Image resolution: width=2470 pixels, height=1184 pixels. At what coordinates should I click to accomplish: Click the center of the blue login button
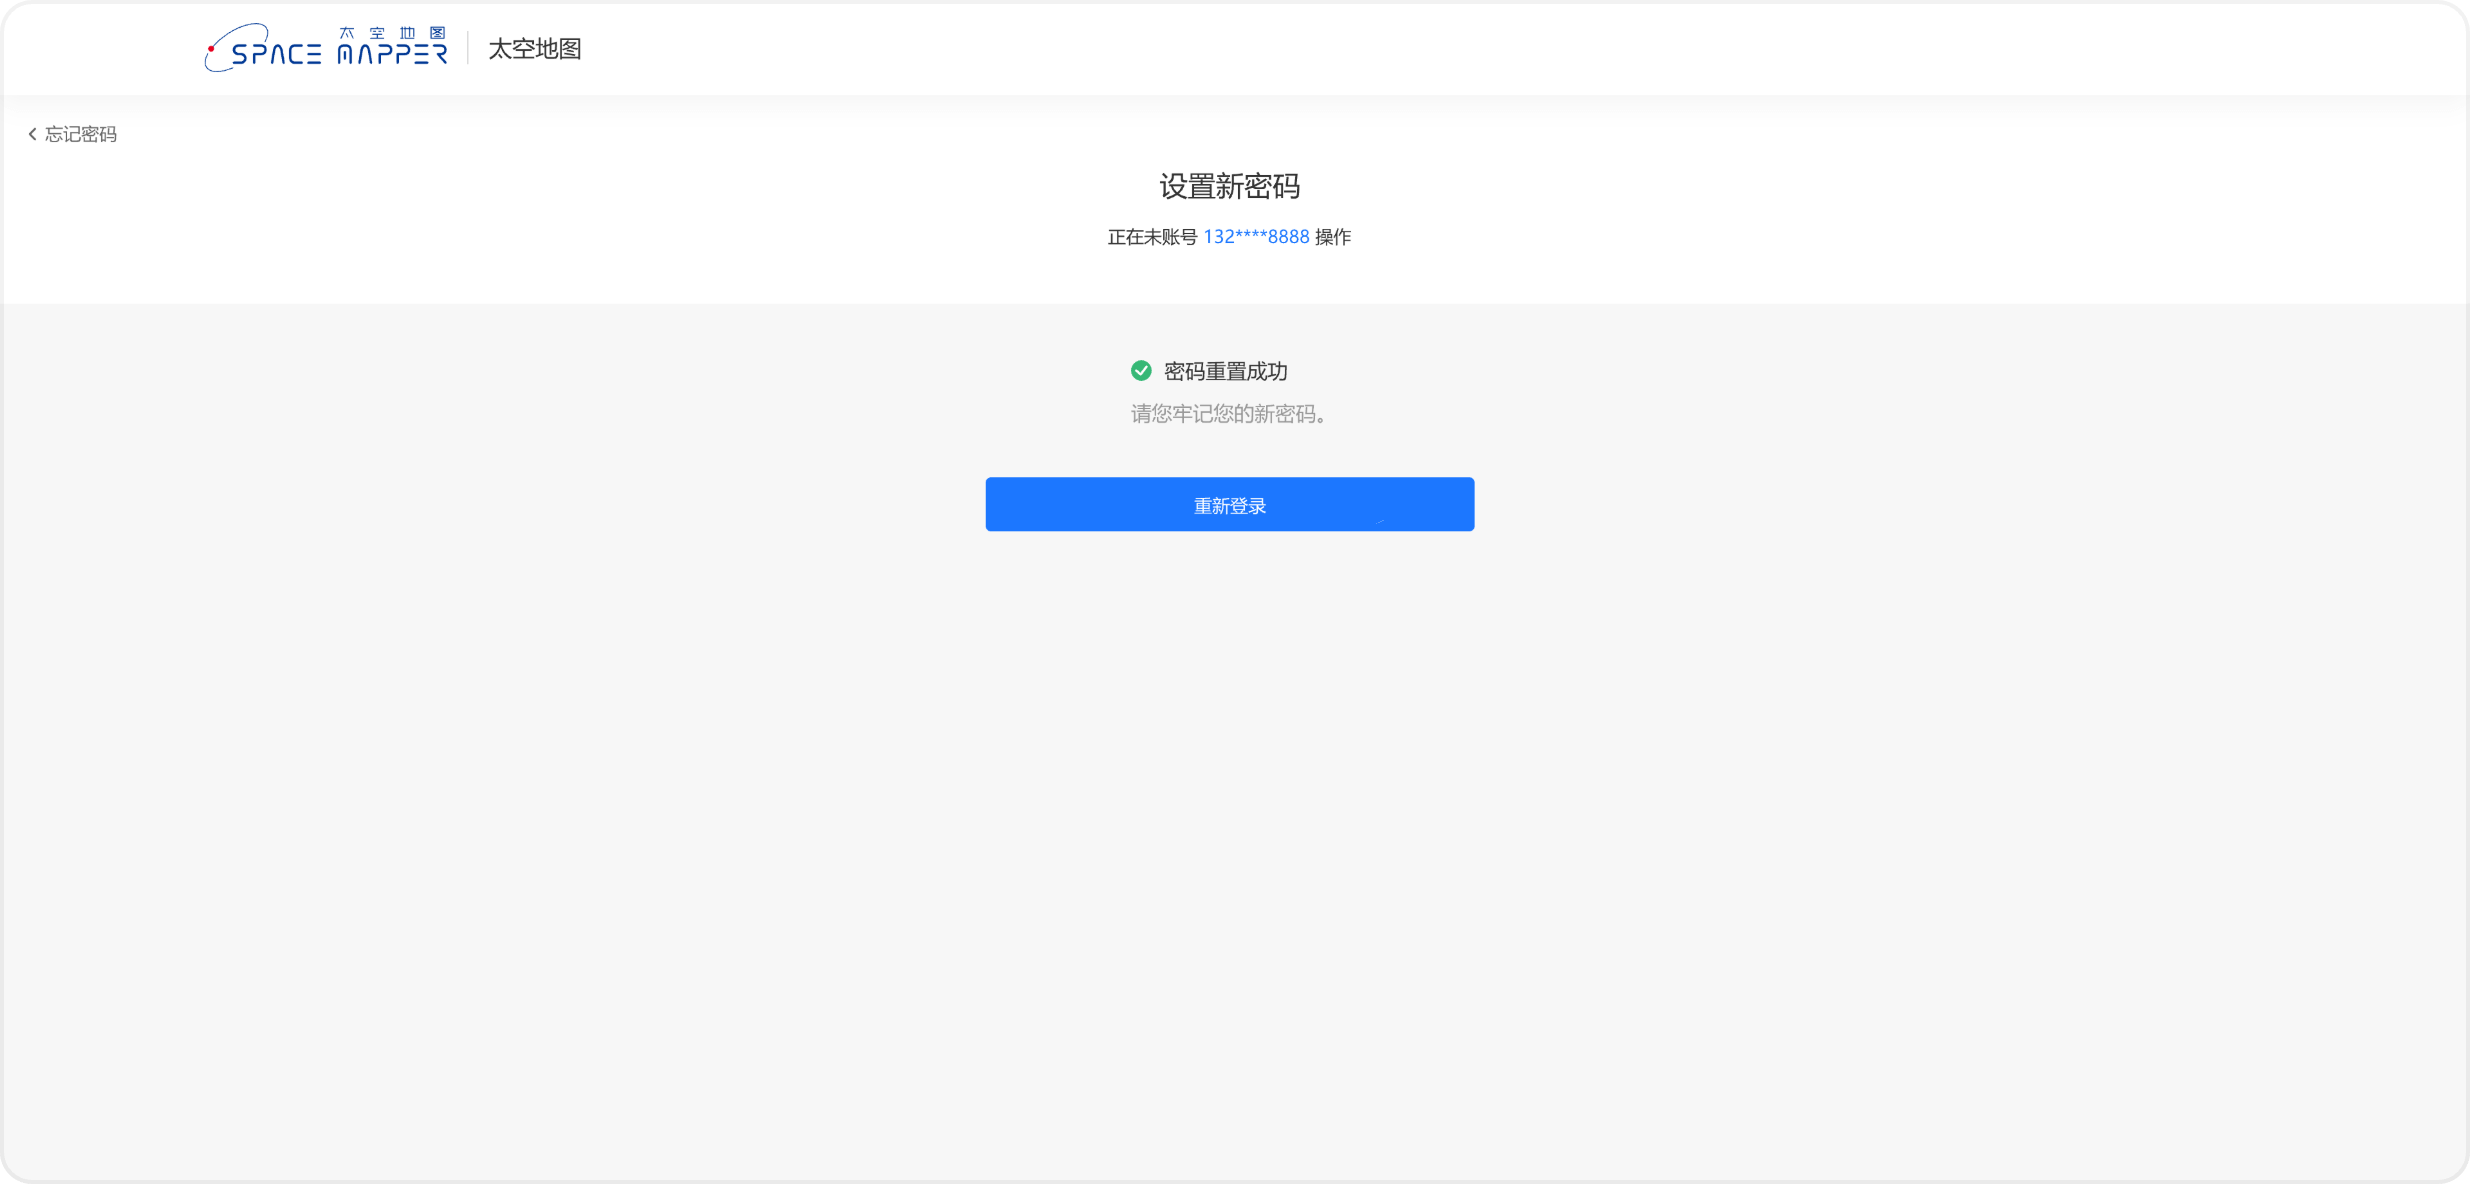point(1229,504)
